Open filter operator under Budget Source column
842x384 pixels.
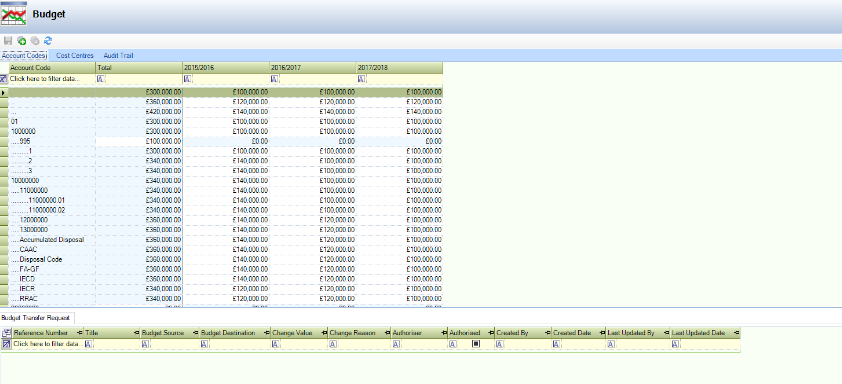pyautogui.click(x=146, y=344)
